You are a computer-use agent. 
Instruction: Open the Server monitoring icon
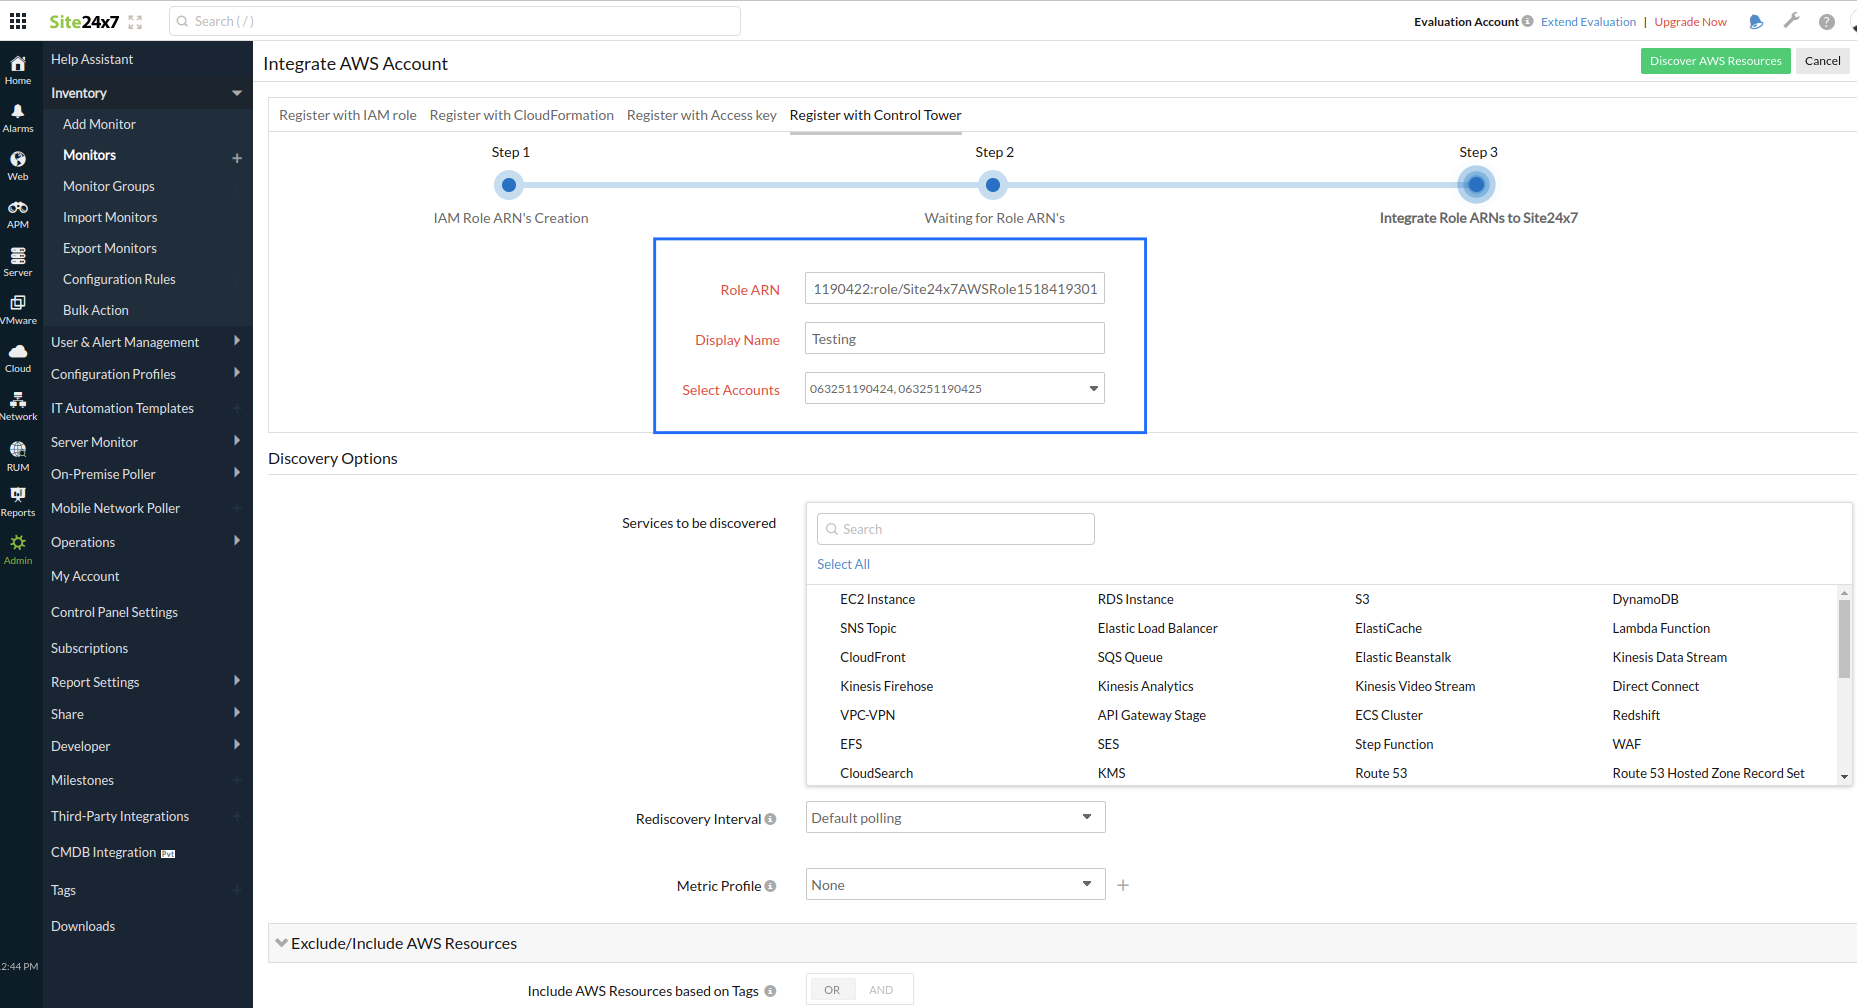click(x=18, y=262)
